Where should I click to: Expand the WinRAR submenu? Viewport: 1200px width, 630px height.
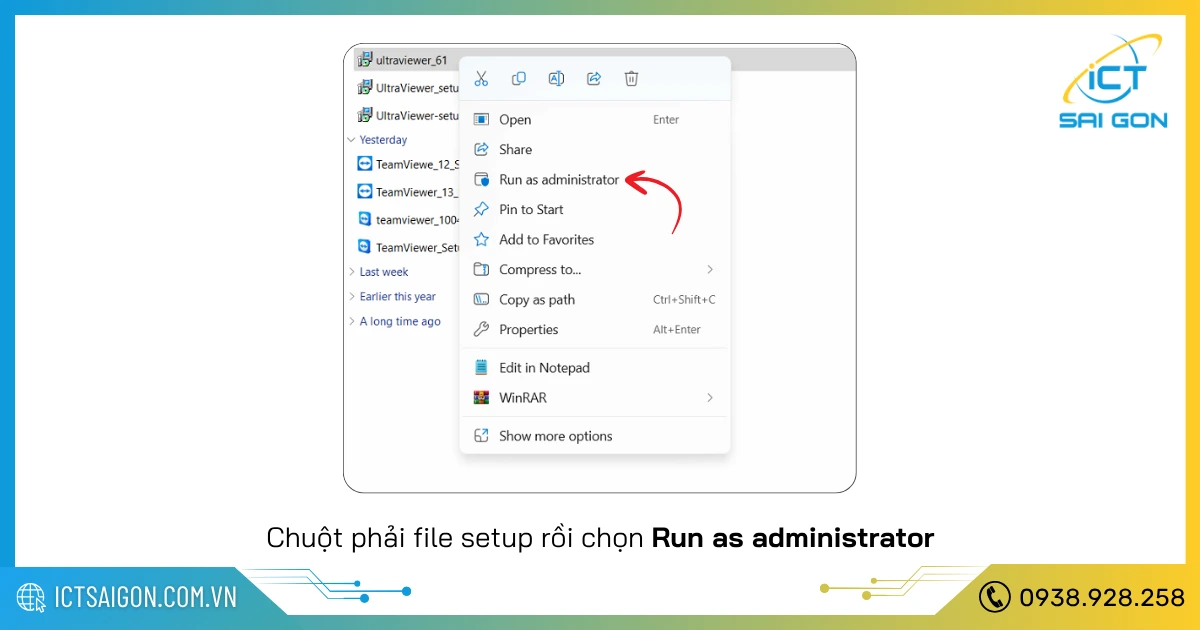[595, 398]
